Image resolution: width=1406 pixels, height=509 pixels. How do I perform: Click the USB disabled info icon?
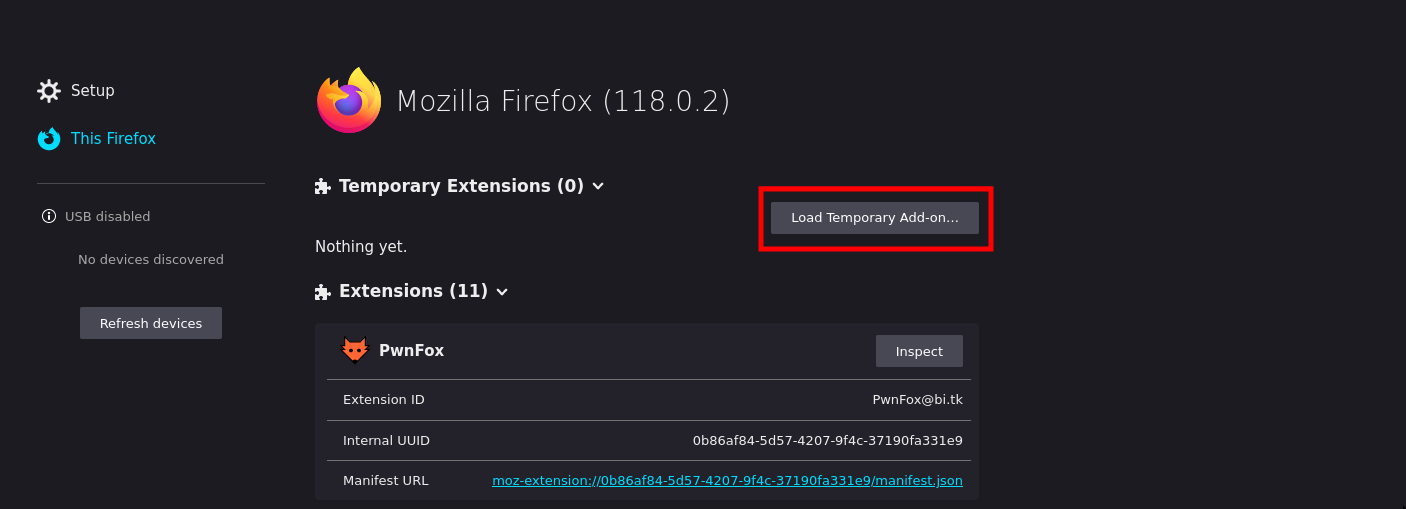pos(49,216)
